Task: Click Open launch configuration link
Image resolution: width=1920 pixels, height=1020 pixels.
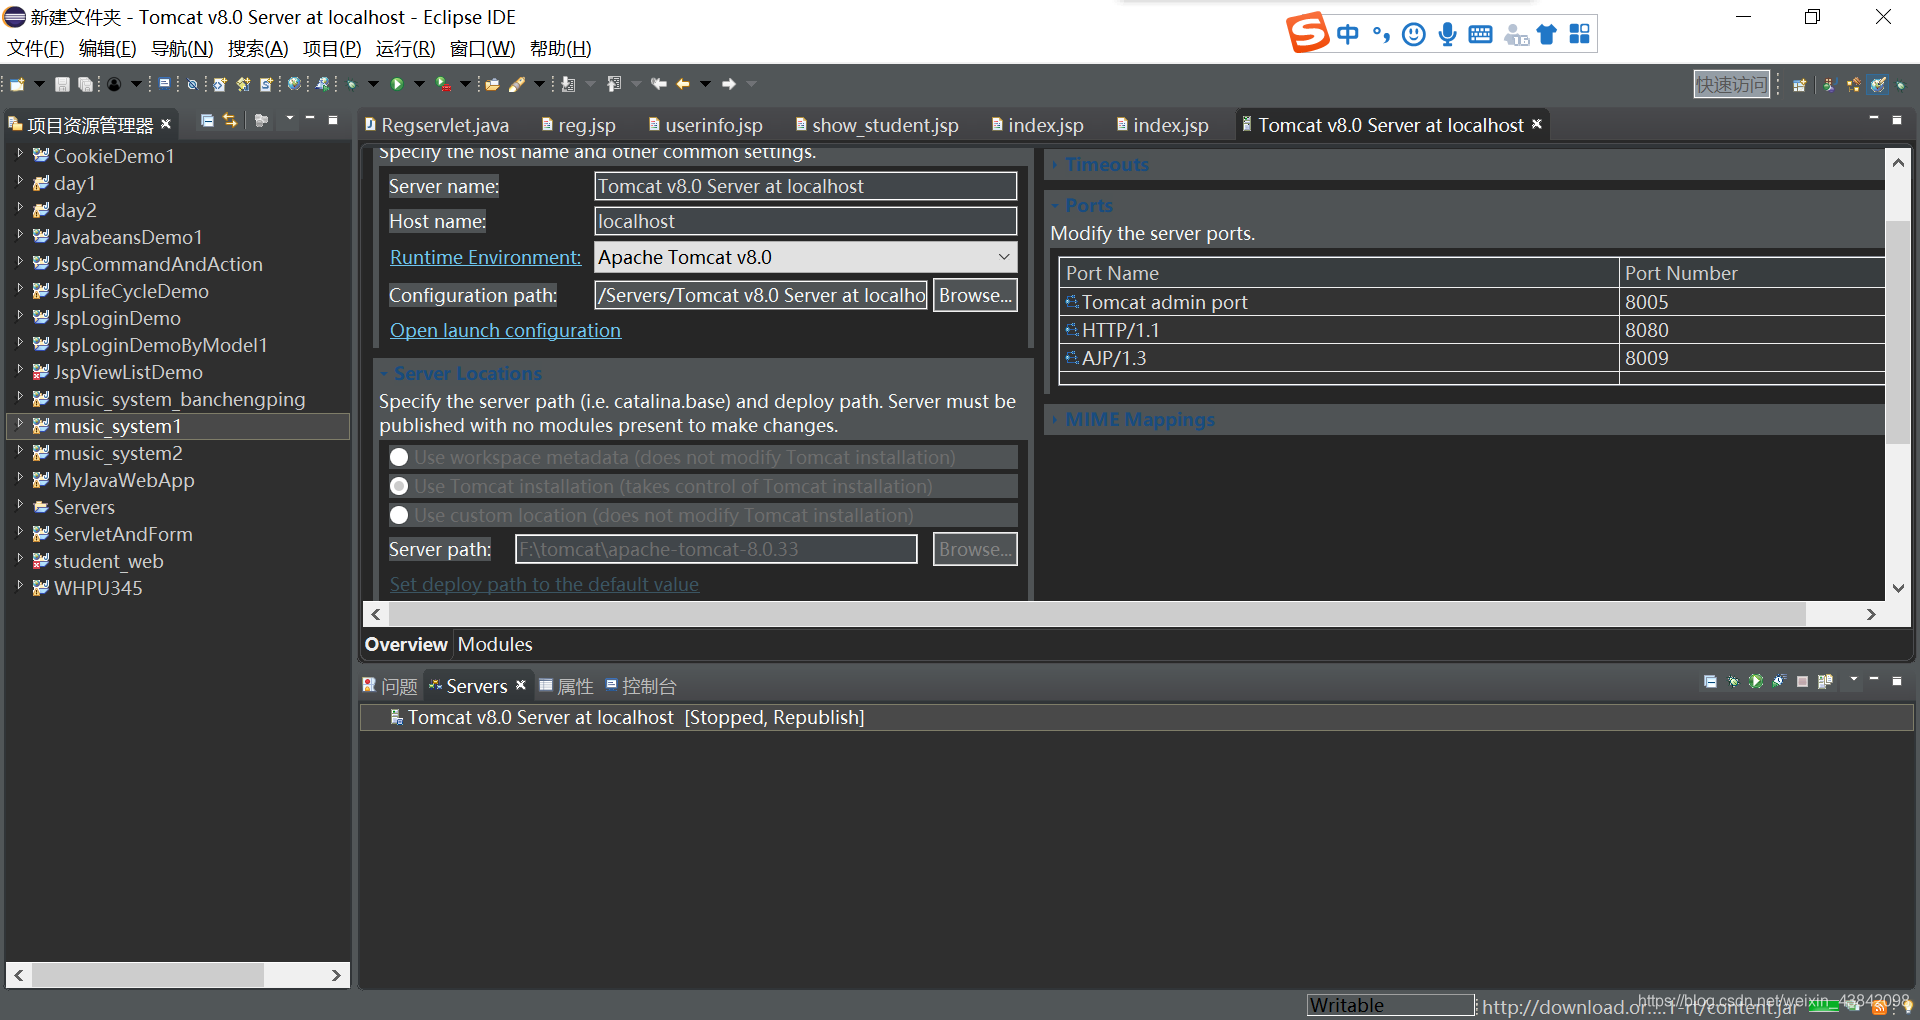Action: tap(505, 330)
